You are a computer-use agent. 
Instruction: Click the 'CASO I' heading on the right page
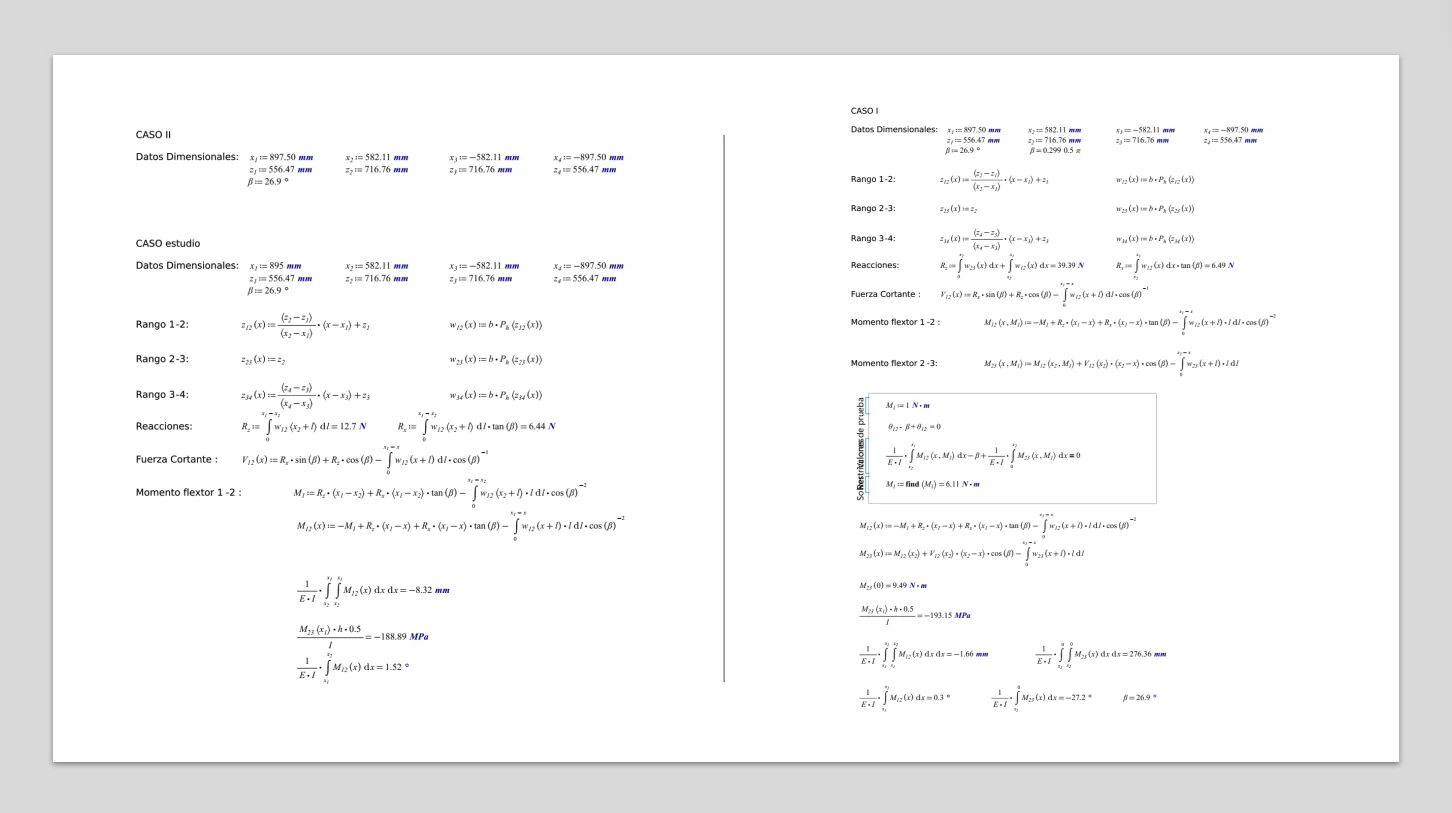[864, 111]
